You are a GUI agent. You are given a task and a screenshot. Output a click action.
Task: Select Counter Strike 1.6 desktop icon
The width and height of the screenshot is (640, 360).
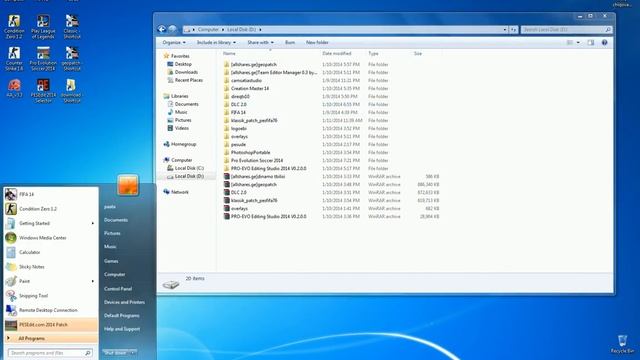point(14,59)
